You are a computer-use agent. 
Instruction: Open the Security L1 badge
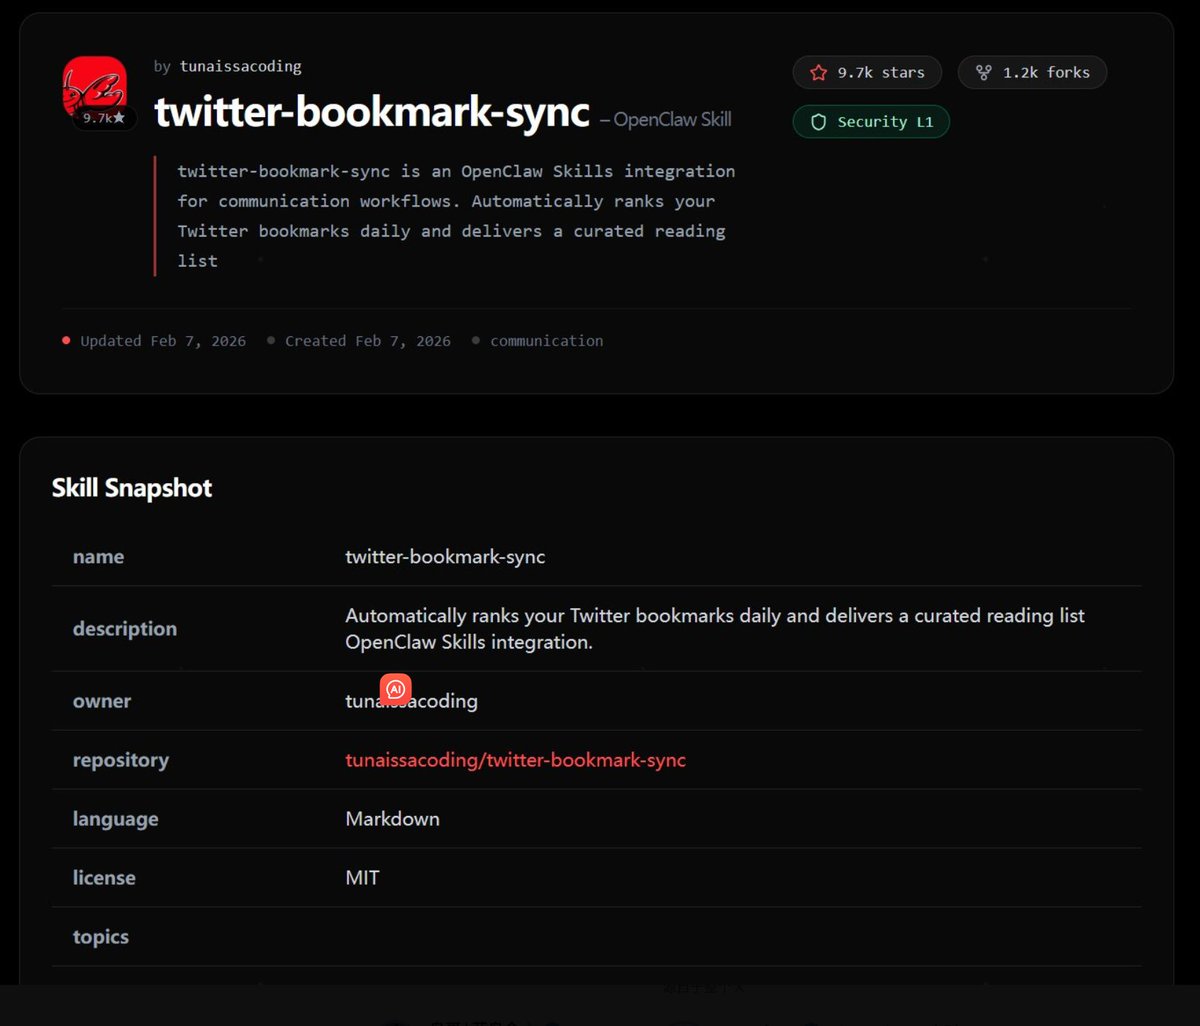pyautogui.click(x=871, y=122)
